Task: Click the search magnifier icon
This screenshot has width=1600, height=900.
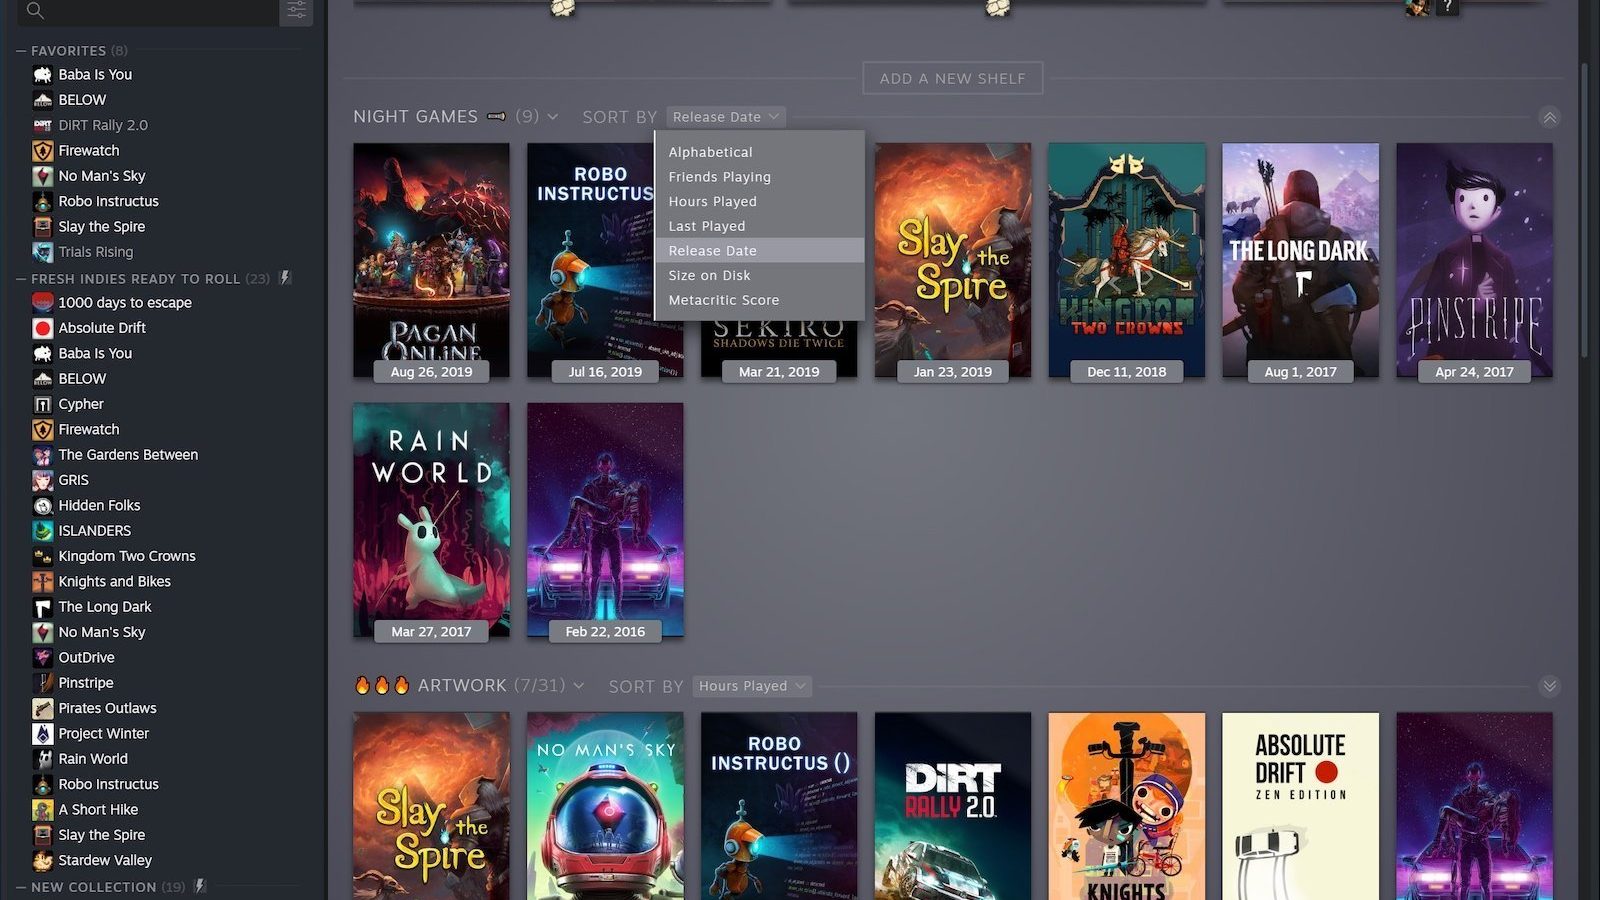Action: click(35, 10)
